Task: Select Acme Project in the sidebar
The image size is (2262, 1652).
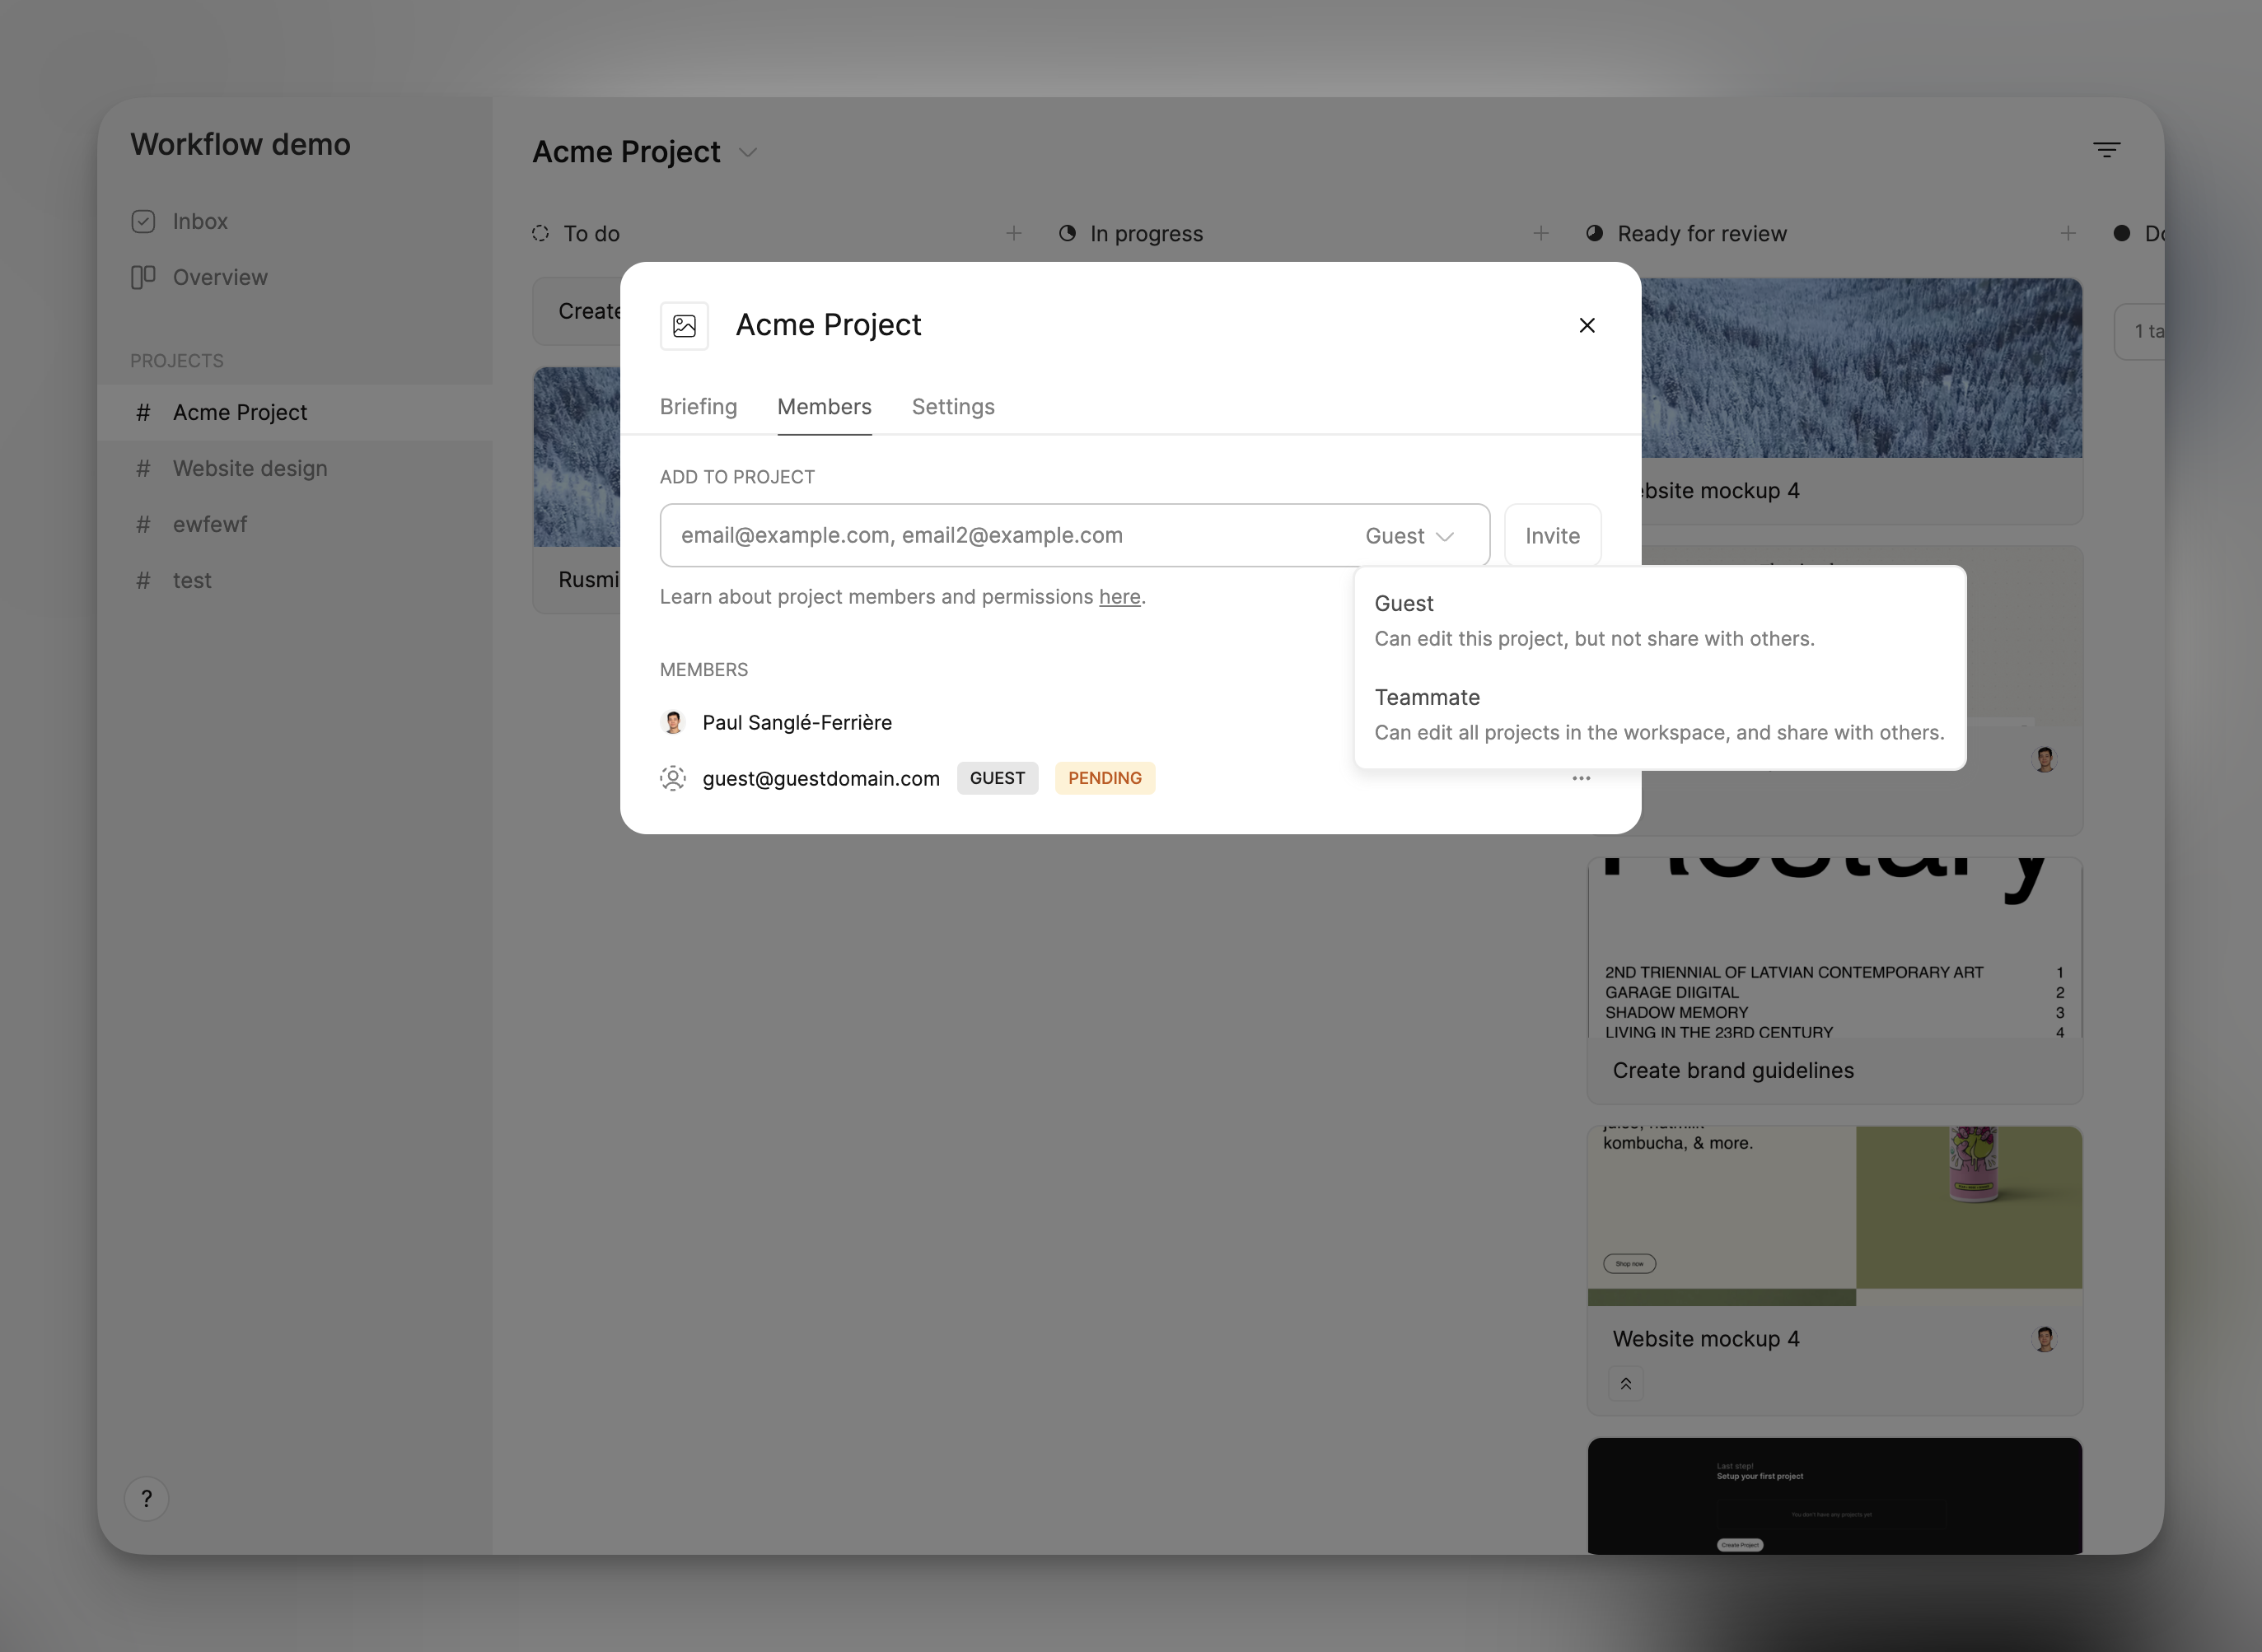Action: tap(294, 412)
